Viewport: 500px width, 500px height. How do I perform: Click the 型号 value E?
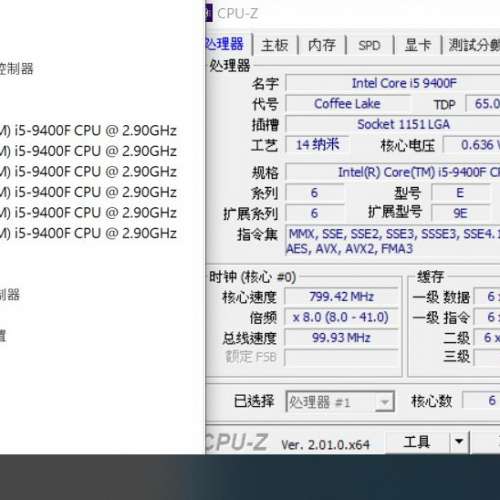(x=460, y=193)
